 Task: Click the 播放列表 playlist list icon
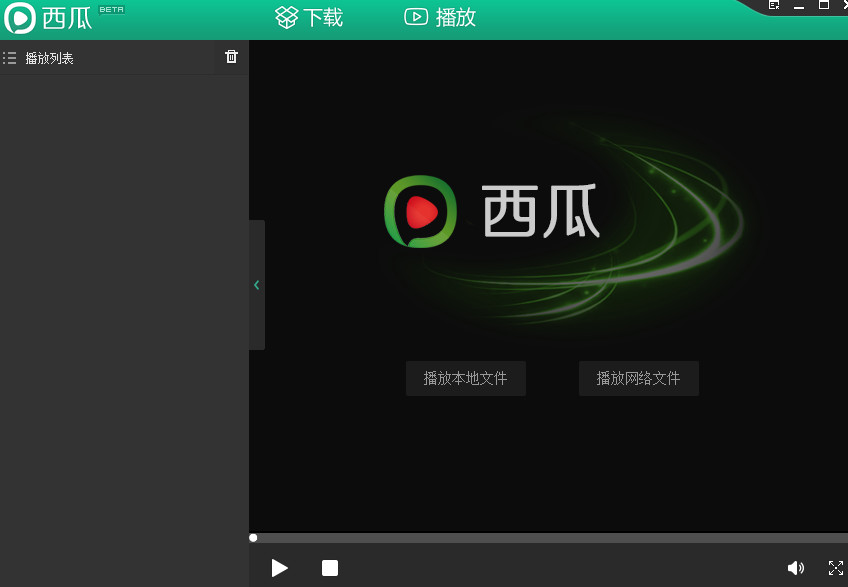point(10,58)
